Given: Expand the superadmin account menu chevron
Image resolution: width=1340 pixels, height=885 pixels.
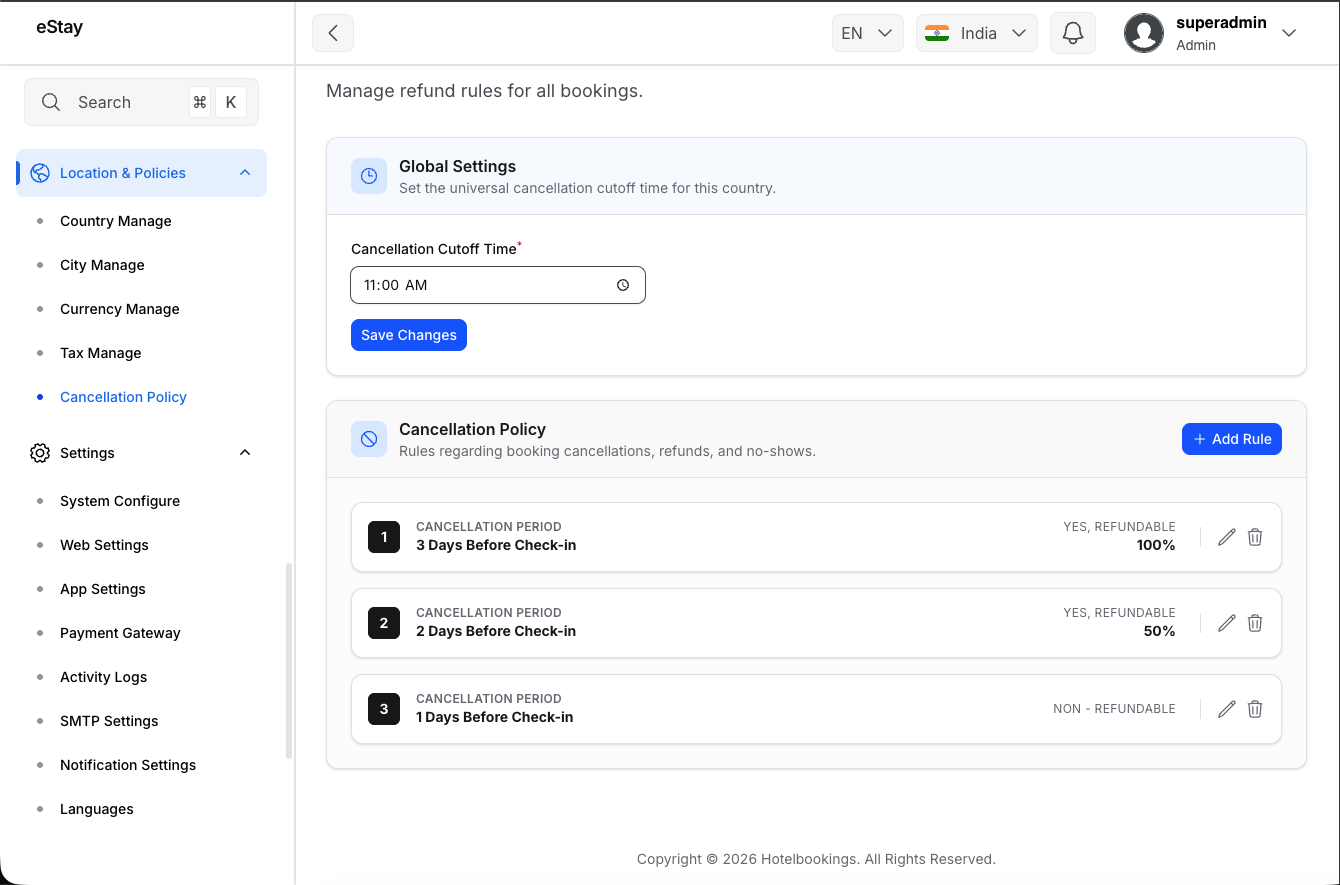Looking at the screenshot, I should point(1289,33).
